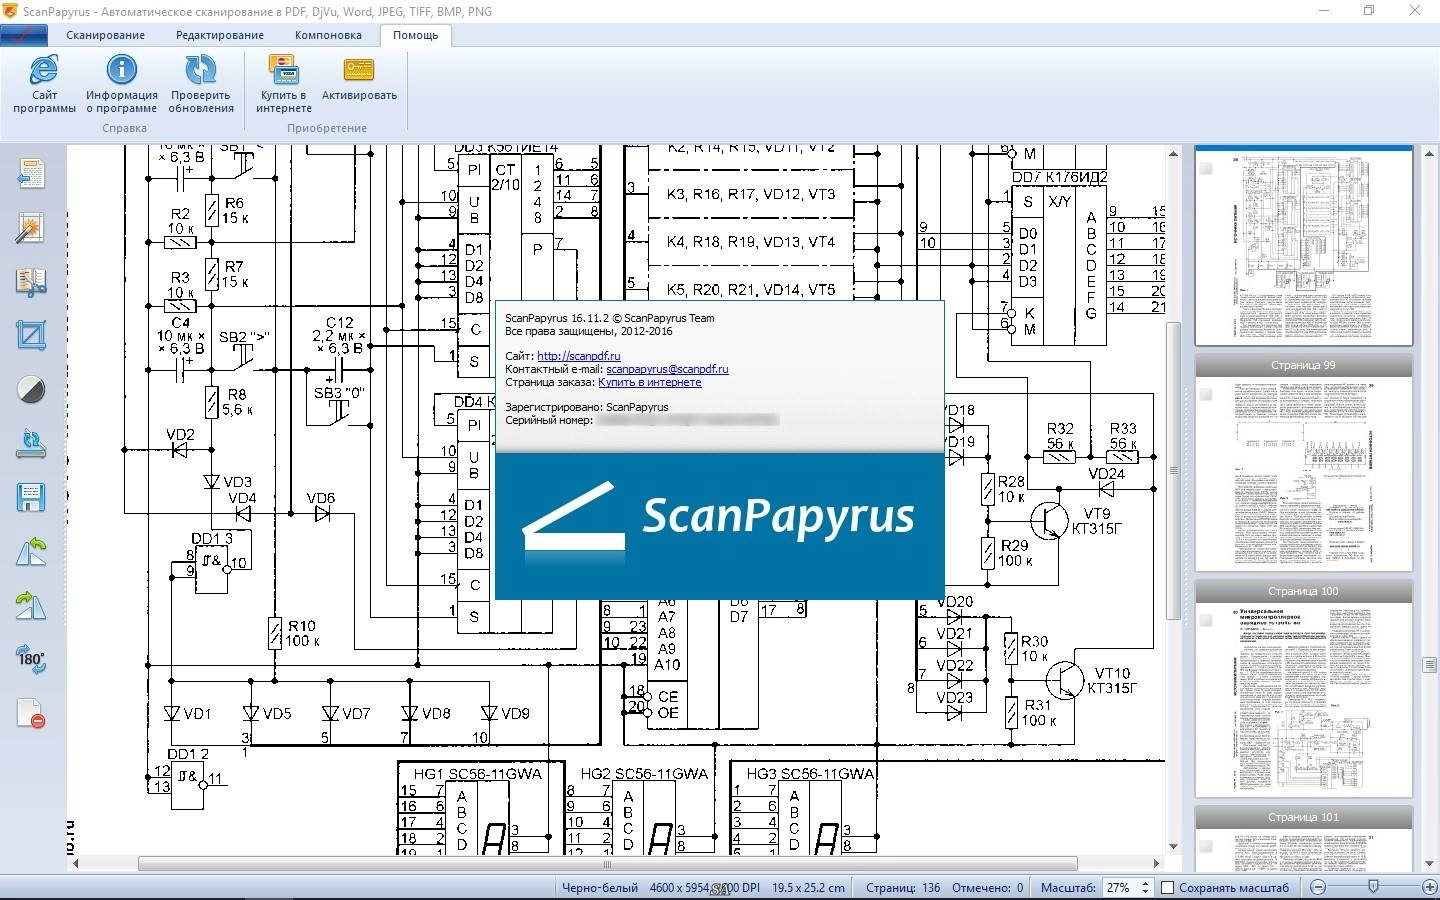Image resolution: width=1440 pixels, height=900 pixels.
Task: Click the application menu button at top-left
Action: pyautogui.click(x=24, y=34)
